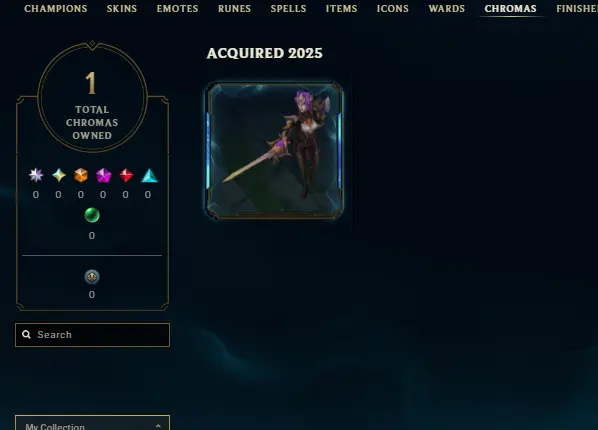Select the pink pentagon gemstone icon
Viewport: 598px width, 430px height.
103,176
